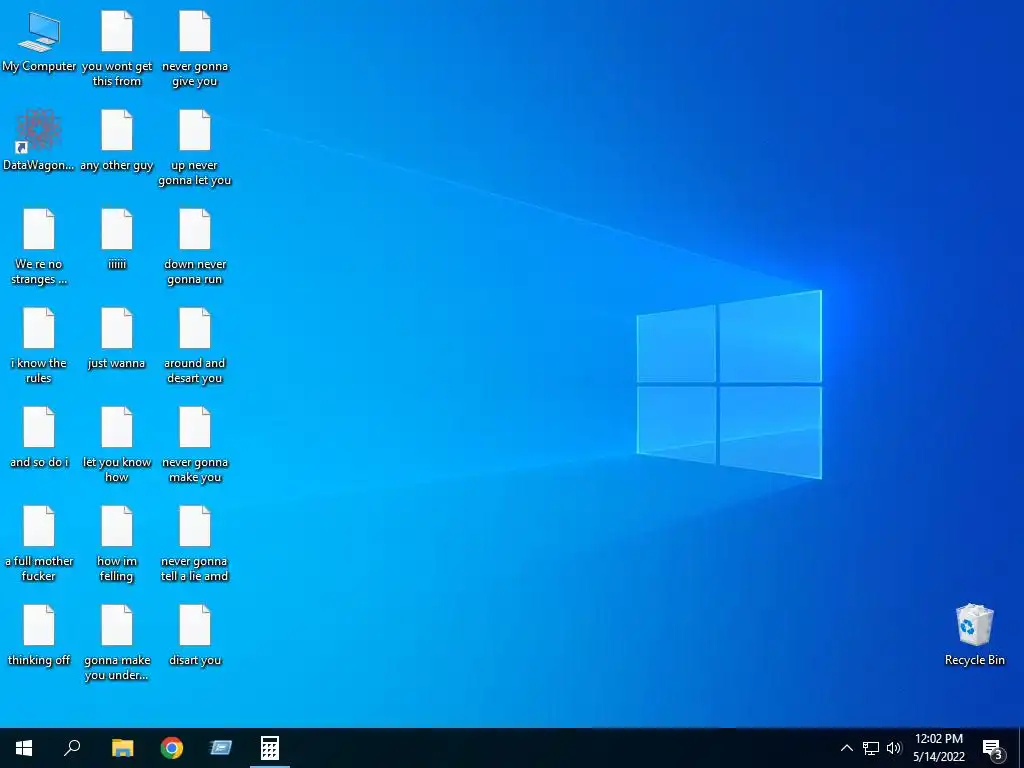Open the Windows Start menu
The image size is (1024, 768).
pos(24,748)
